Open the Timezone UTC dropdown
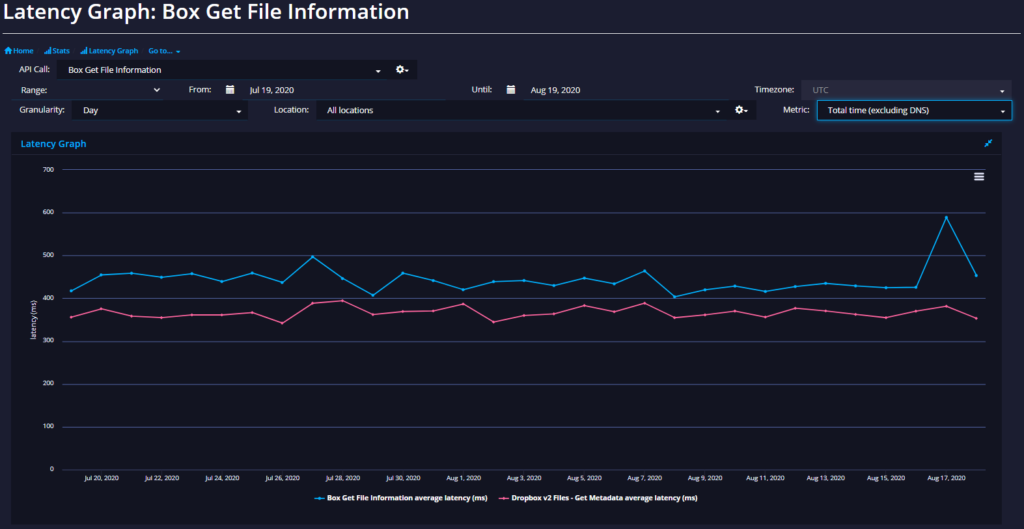Image resolution: width=1024 pixels, height=529 pixels. pos(906,90)
